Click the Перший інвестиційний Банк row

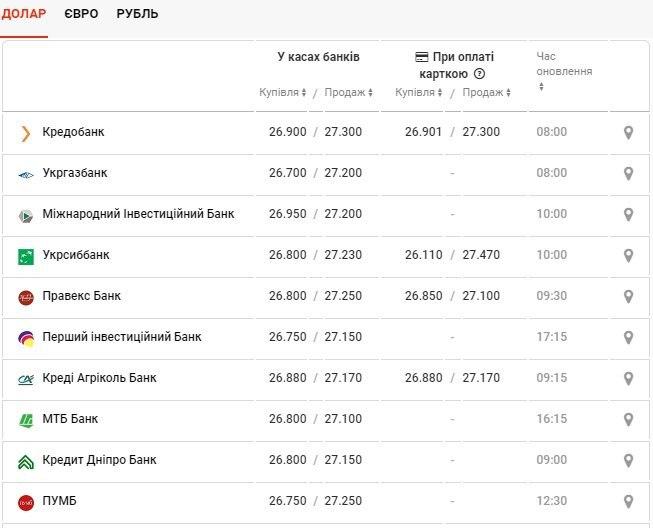click(121, 337)
